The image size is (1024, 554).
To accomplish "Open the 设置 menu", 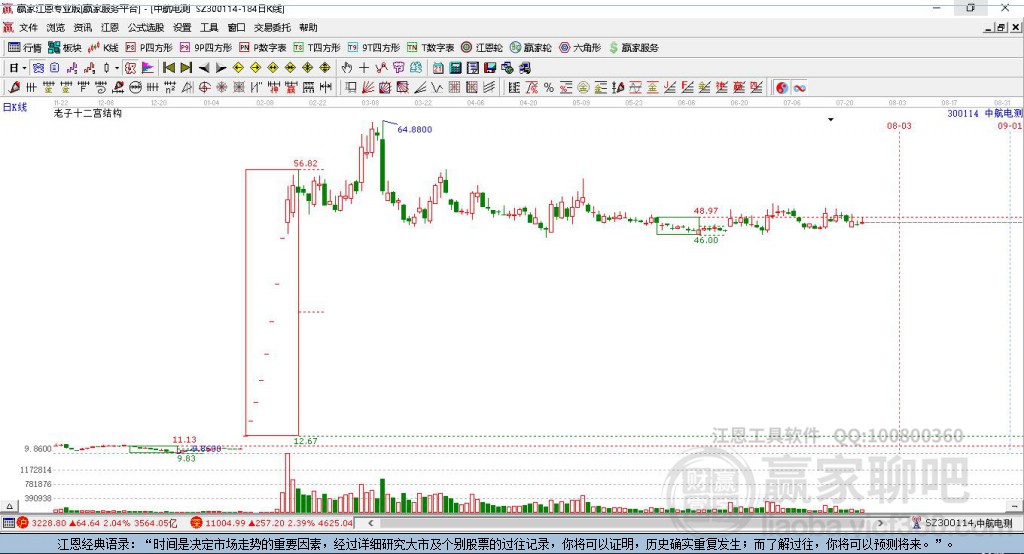I will (x=182, y=27).
